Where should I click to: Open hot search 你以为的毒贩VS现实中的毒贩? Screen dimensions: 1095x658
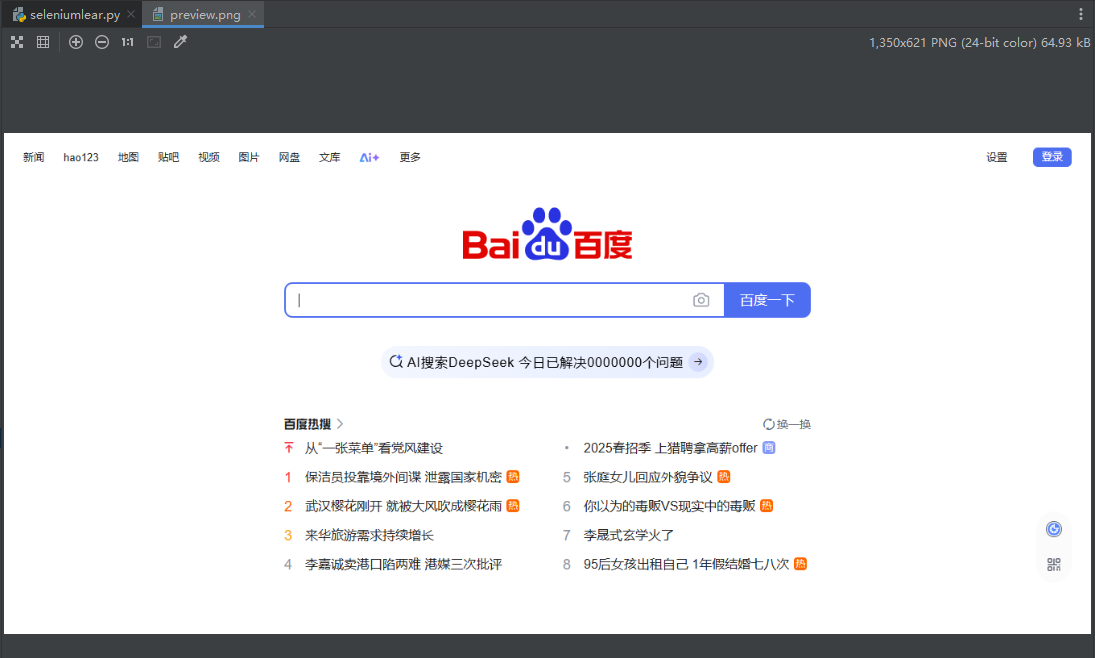tap(669, 506)
